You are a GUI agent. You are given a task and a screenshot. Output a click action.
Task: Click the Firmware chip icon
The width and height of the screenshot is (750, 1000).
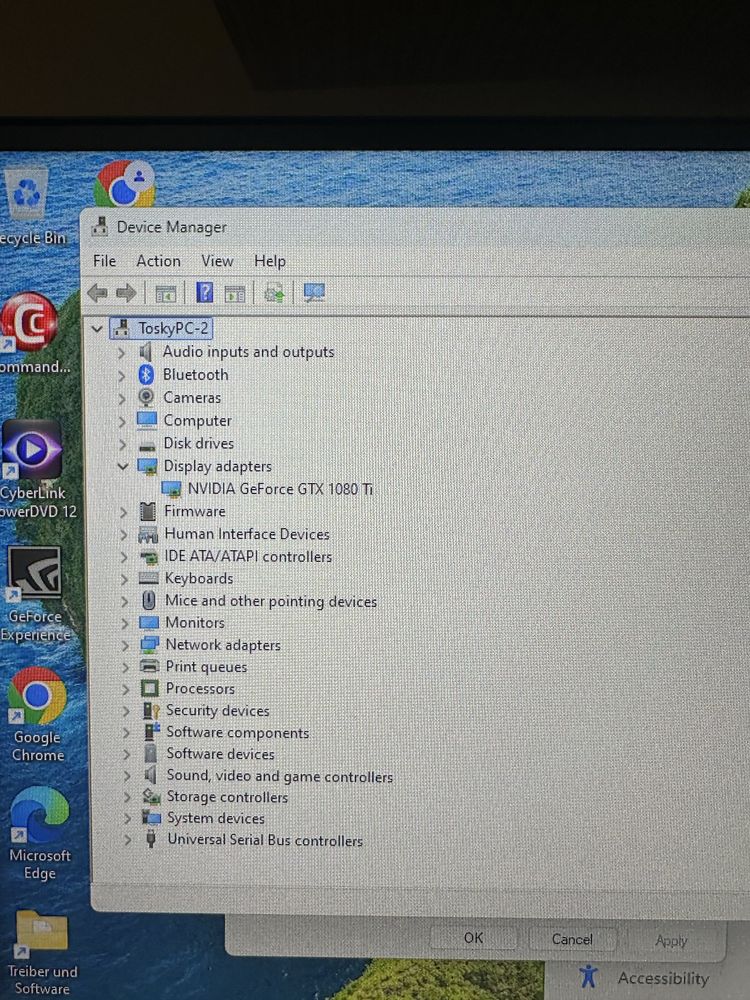[x=147, y=511]
